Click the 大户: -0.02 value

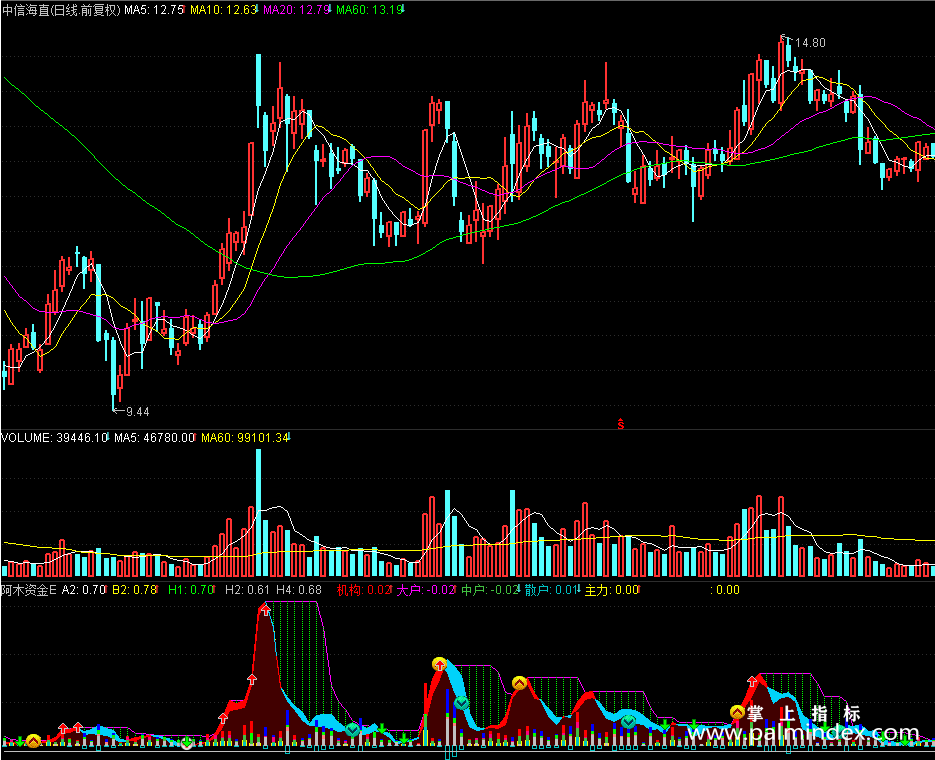coord(425,590)
